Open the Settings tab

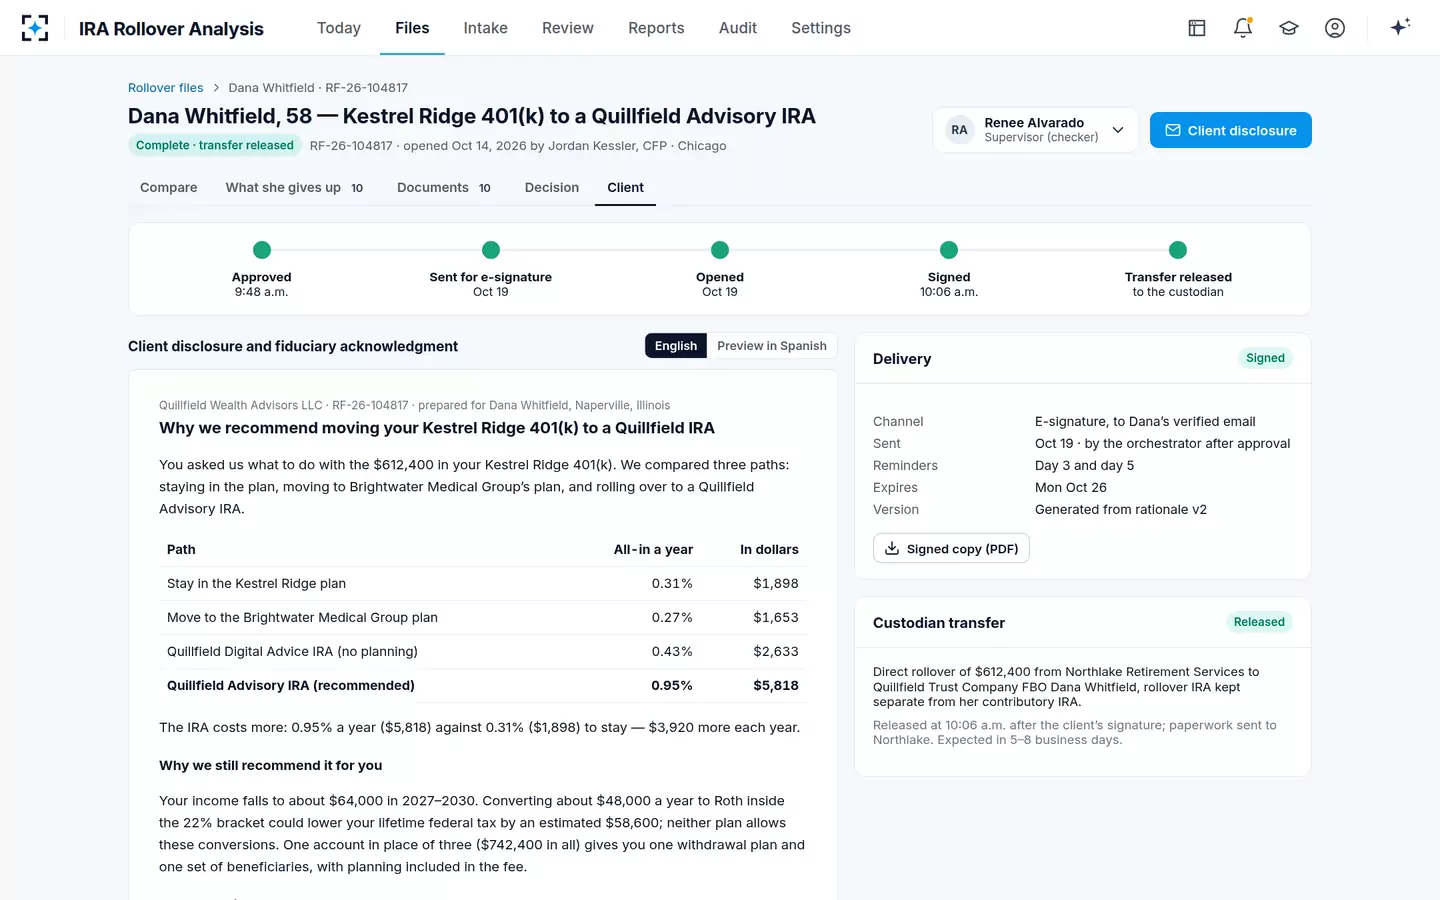point(821,28)
